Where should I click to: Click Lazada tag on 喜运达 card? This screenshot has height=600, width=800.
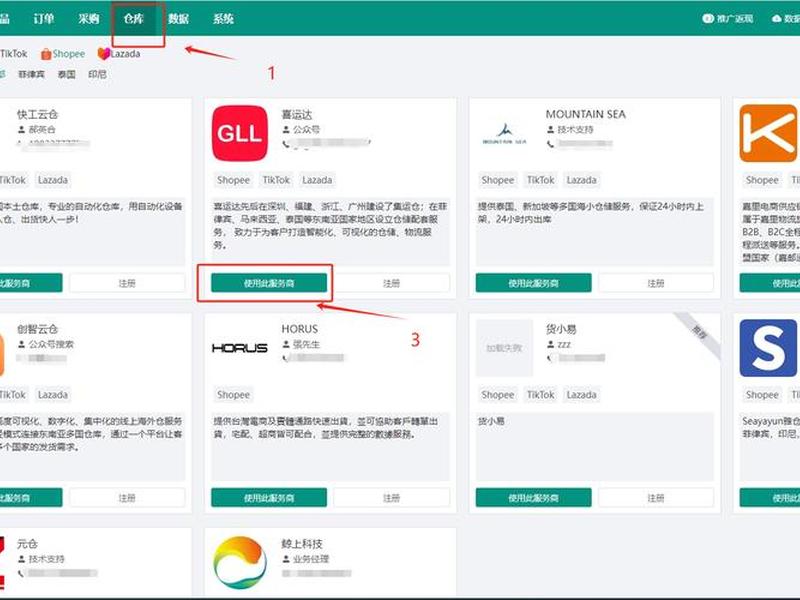pos(317,180)
